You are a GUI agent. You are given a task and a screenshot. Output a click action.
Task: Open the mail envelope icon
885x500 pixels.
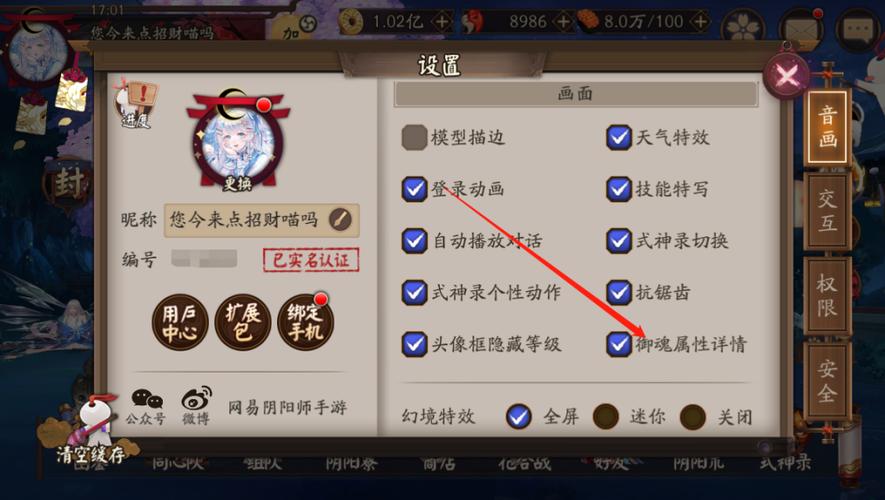click(800, 27)
